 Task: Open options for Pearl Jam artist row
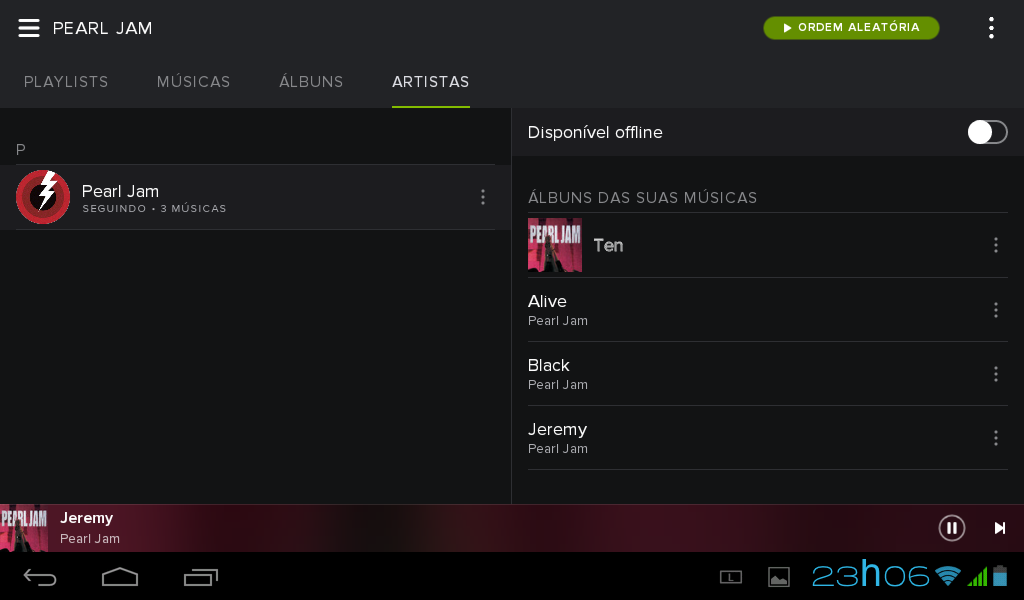click(483, 197)
